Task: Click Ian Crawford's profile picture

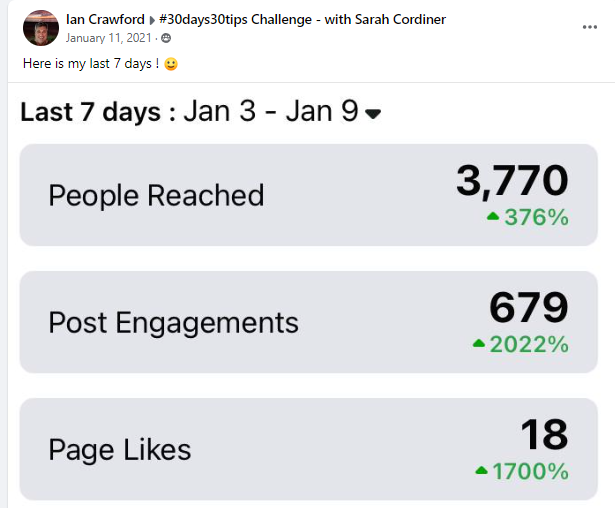Action: point(40,28)
